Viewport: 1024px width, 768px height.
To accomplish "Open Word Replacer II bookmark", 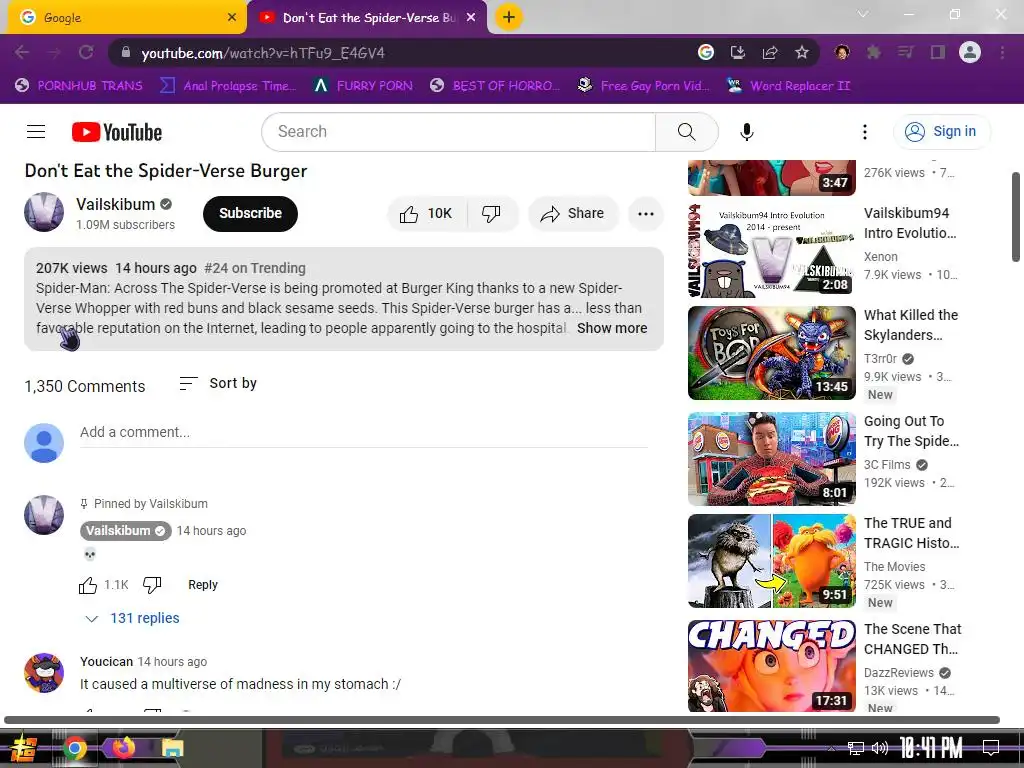I will tap(788, 86).
